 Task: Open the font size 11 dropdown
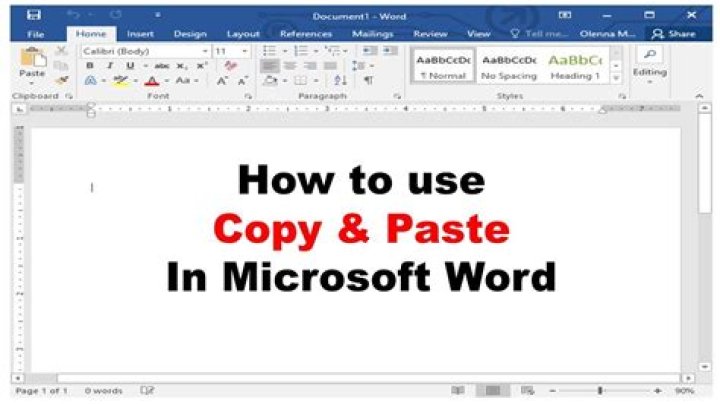pyautogui.click(x=245, y=51)
